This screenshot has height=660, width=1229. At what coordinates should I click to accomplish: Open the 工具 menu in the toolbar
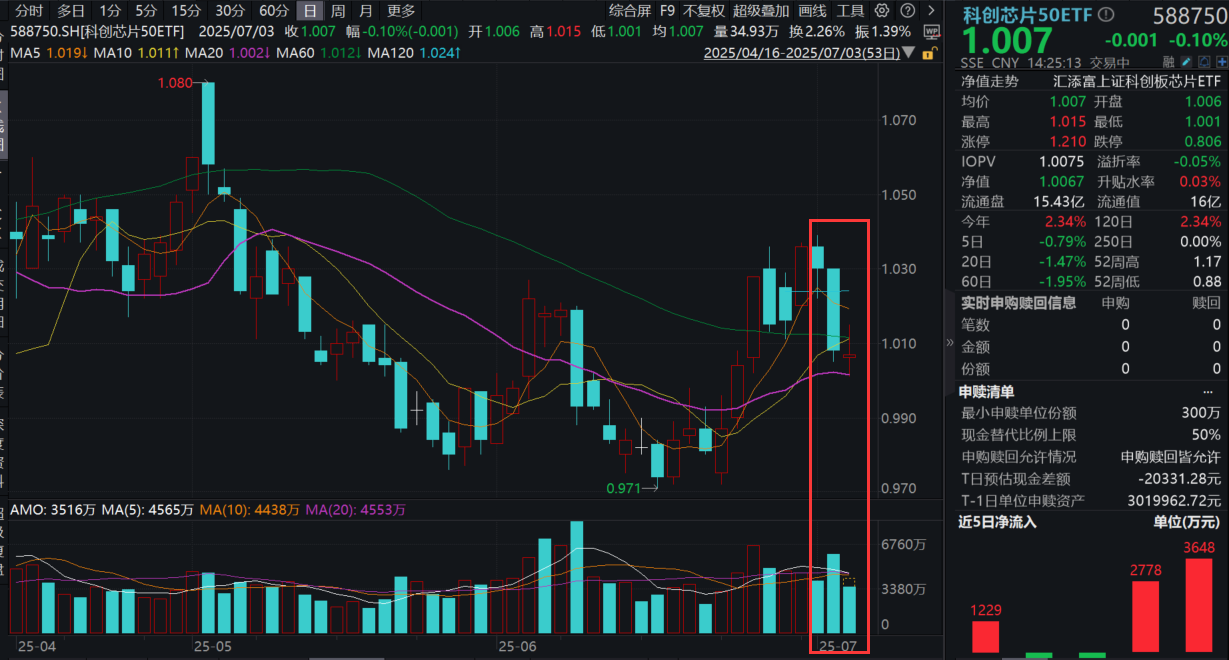[850, 10]
